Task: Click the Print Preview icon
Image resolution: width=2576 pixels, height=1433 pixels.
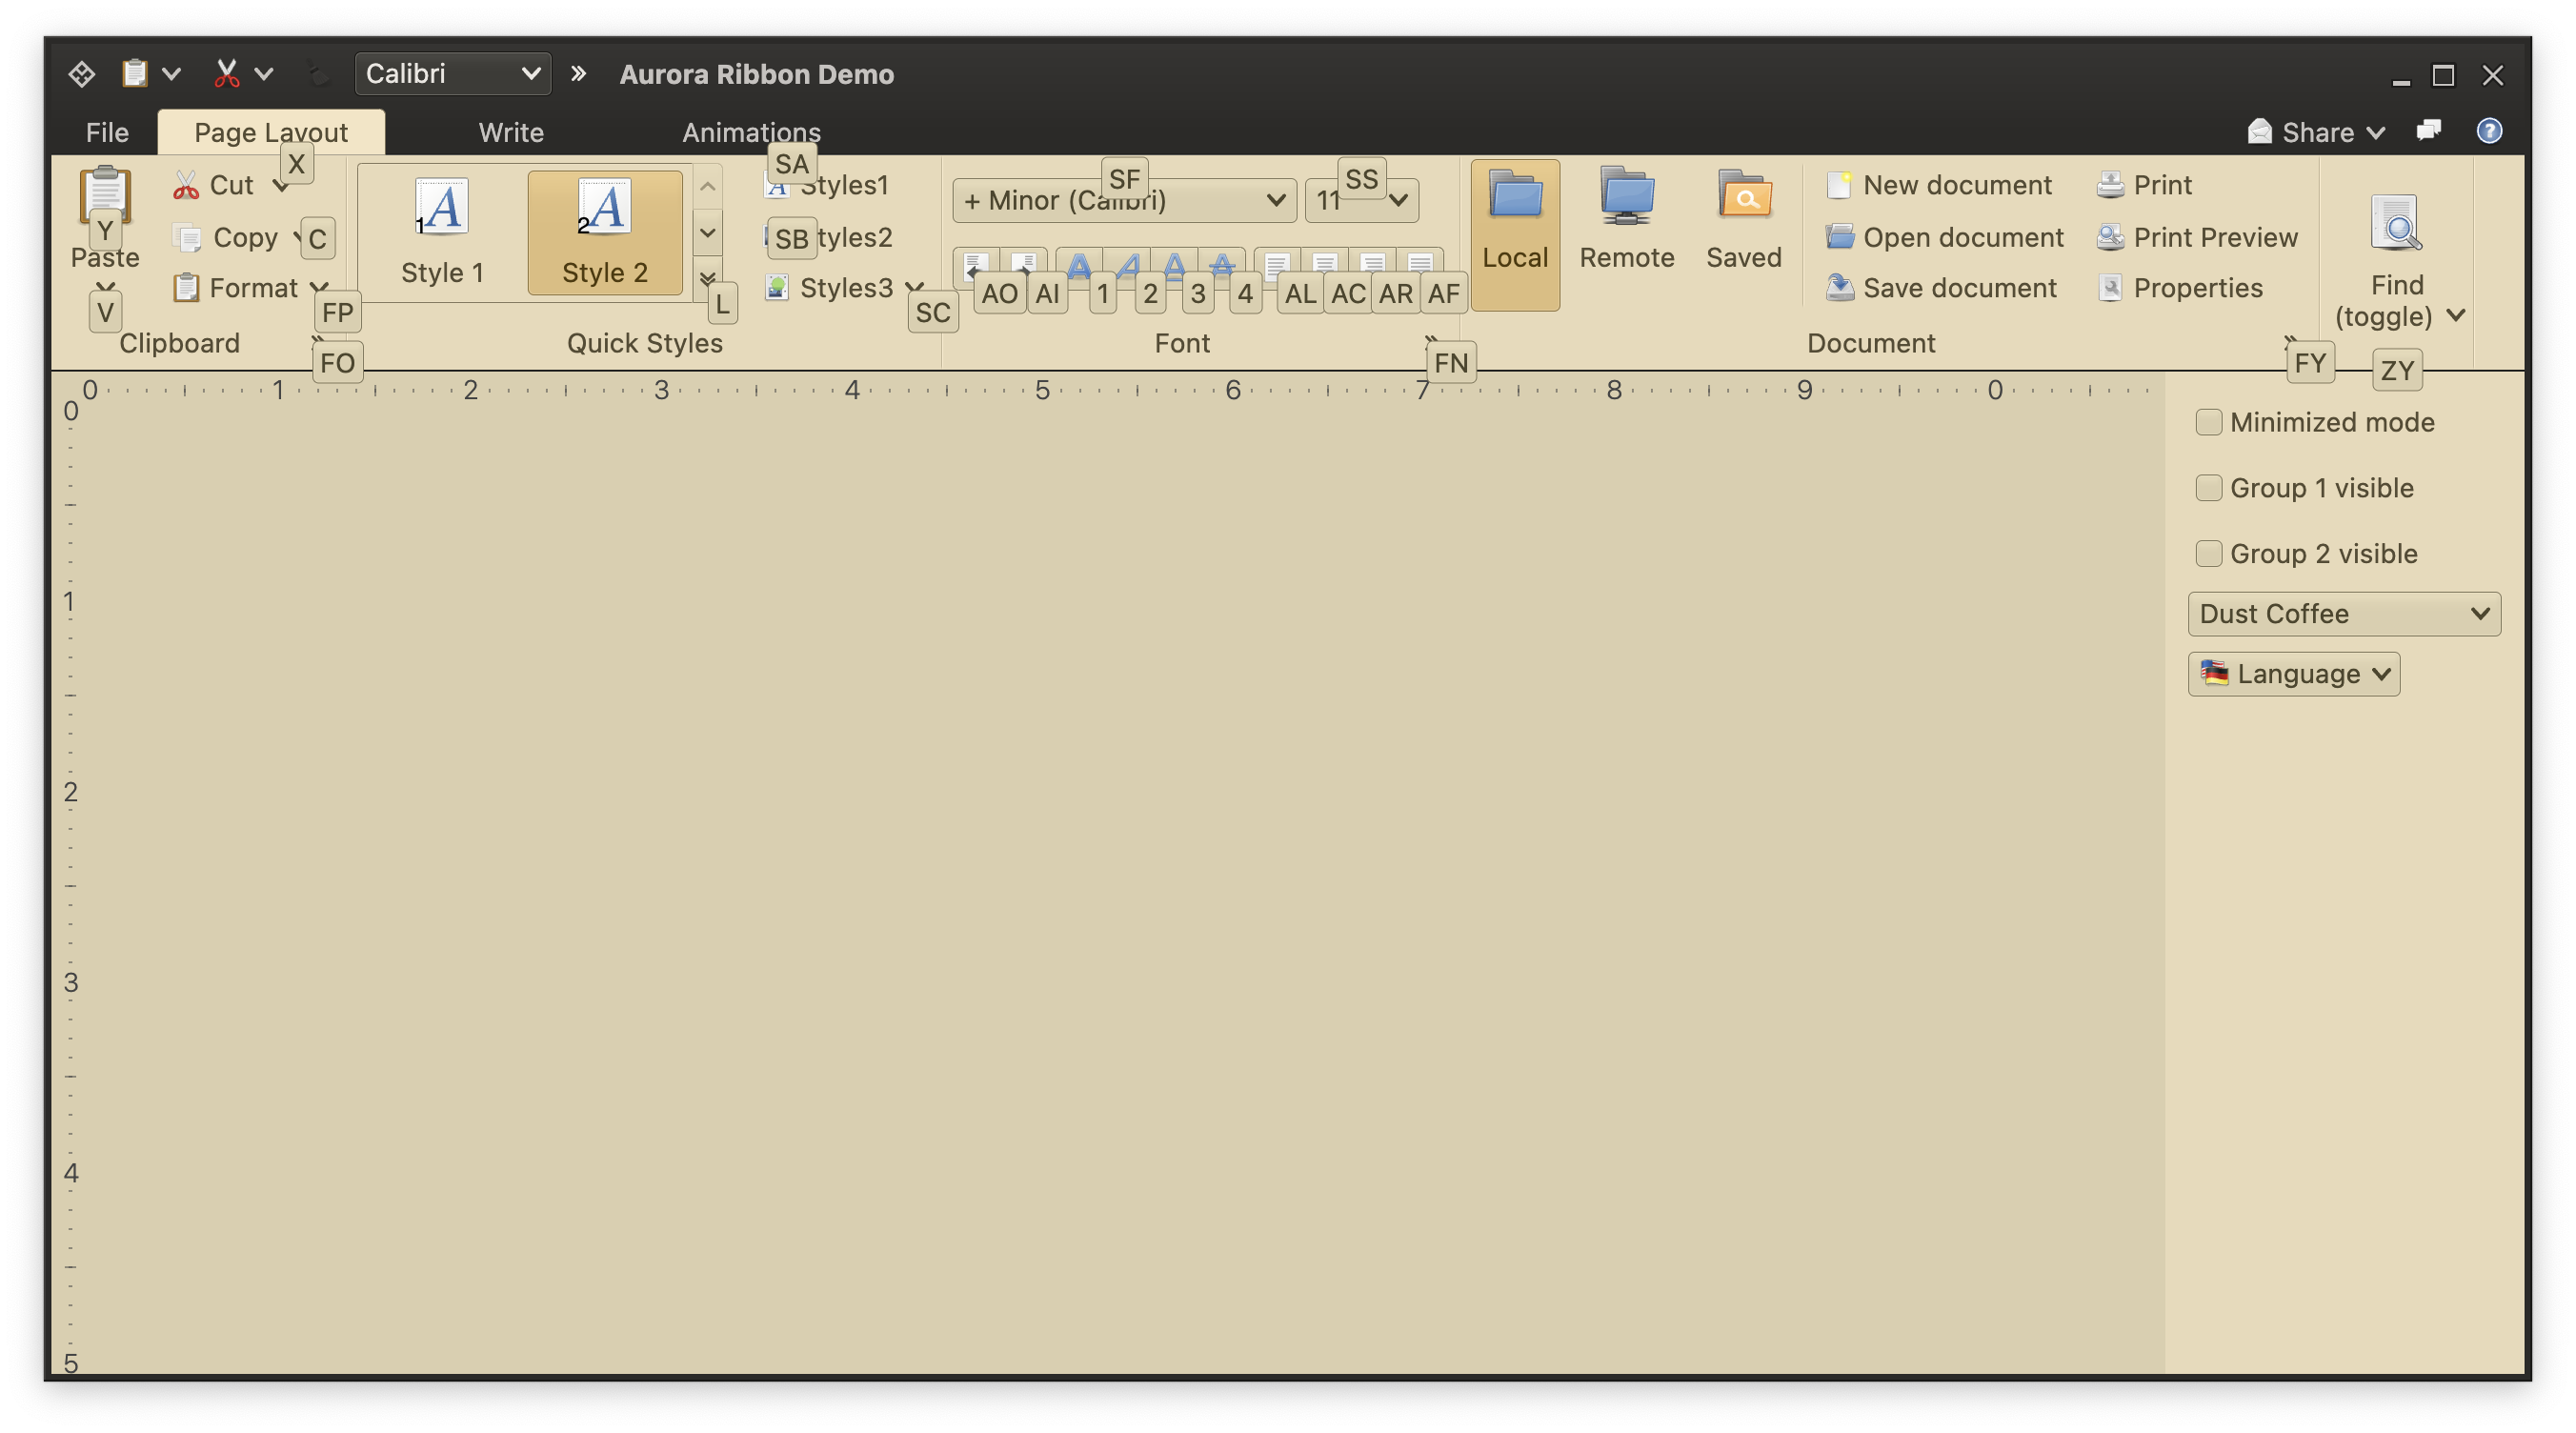Action: [2110, 237]
